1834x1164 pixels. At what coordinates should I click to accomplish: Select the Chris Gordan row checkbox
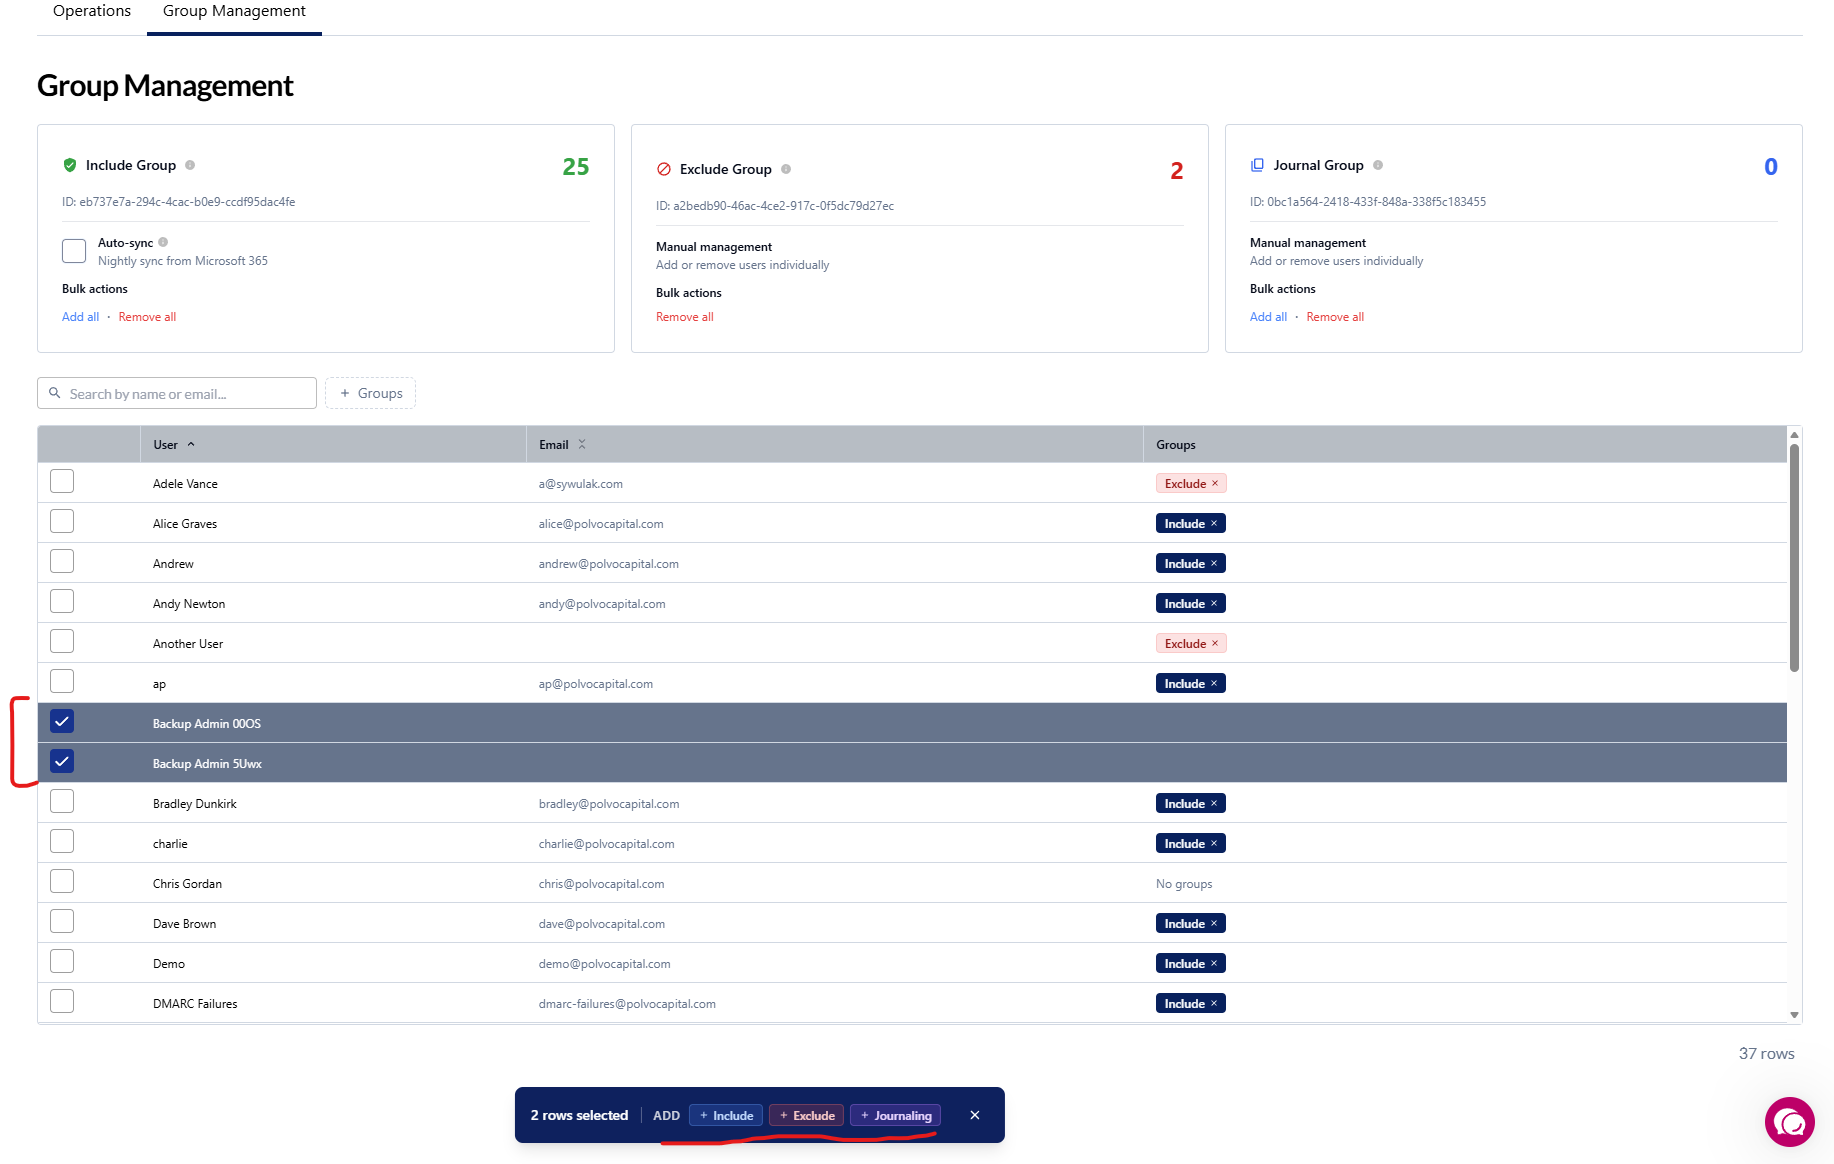coord(62,882)
